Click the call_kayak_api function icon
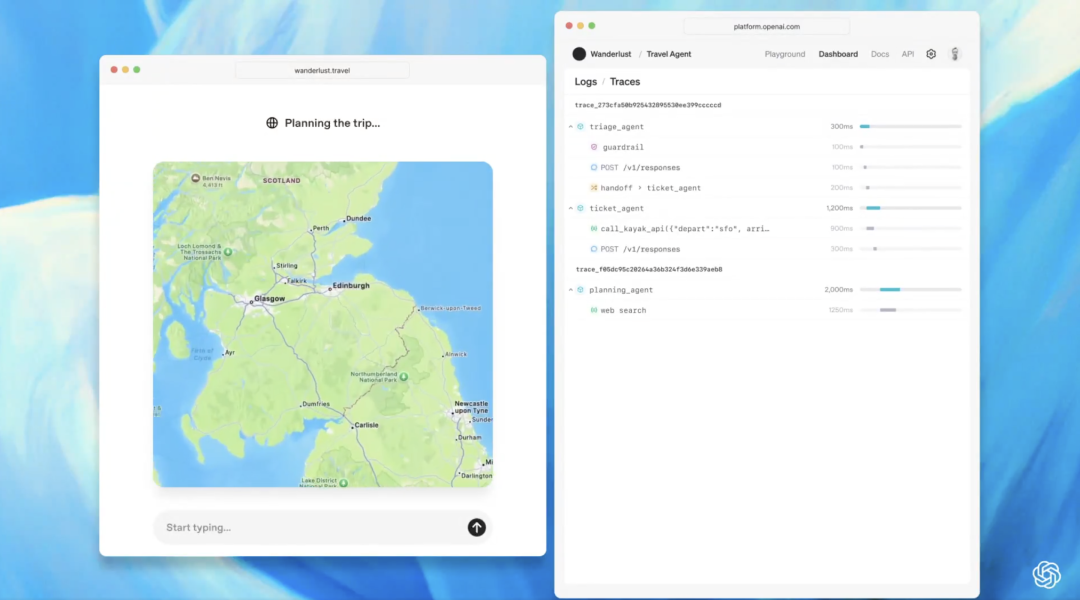This screenshot has width=1080, height=600. click(594, 229)
